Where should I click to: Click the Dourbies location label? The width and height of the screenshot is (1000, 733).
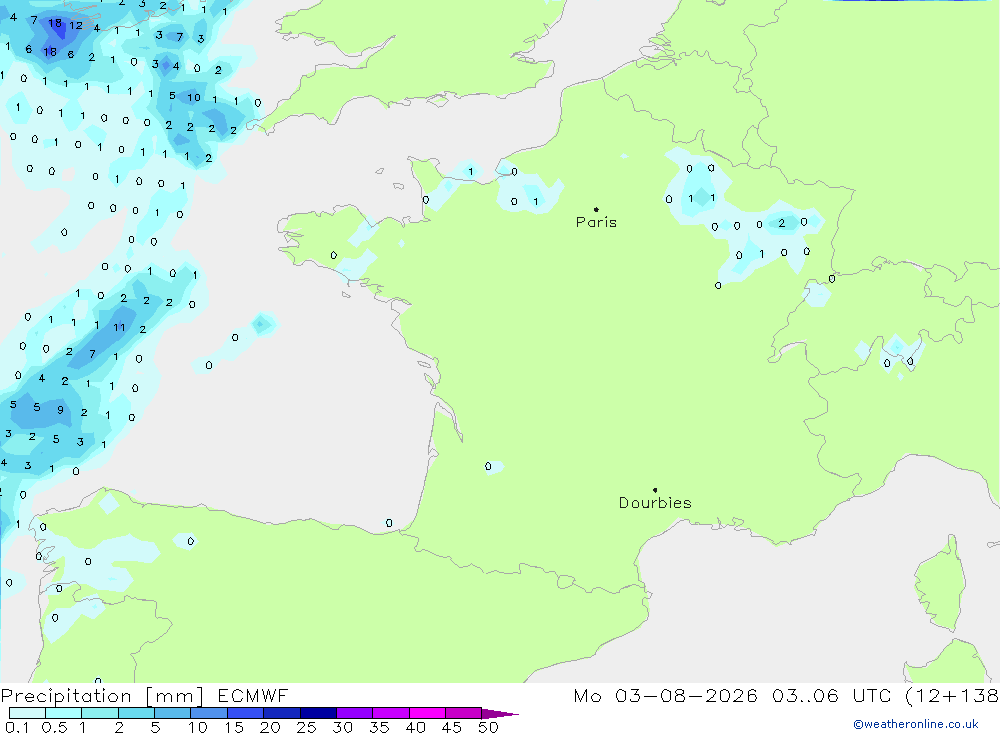(x=655, y=503)
